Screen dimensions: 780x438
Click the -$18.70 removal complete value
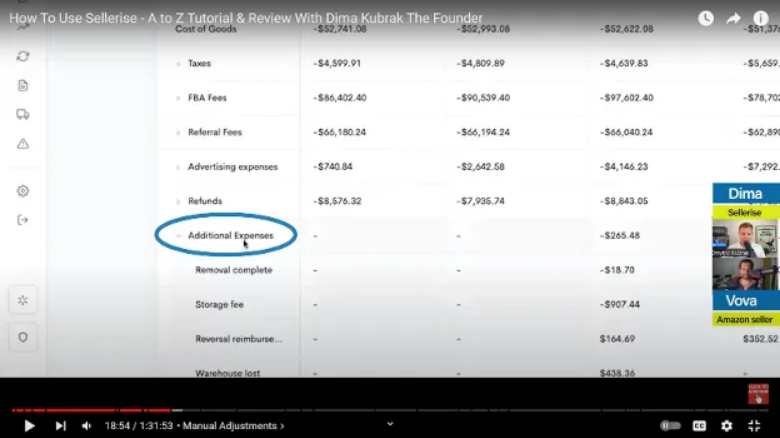point(617,270)
